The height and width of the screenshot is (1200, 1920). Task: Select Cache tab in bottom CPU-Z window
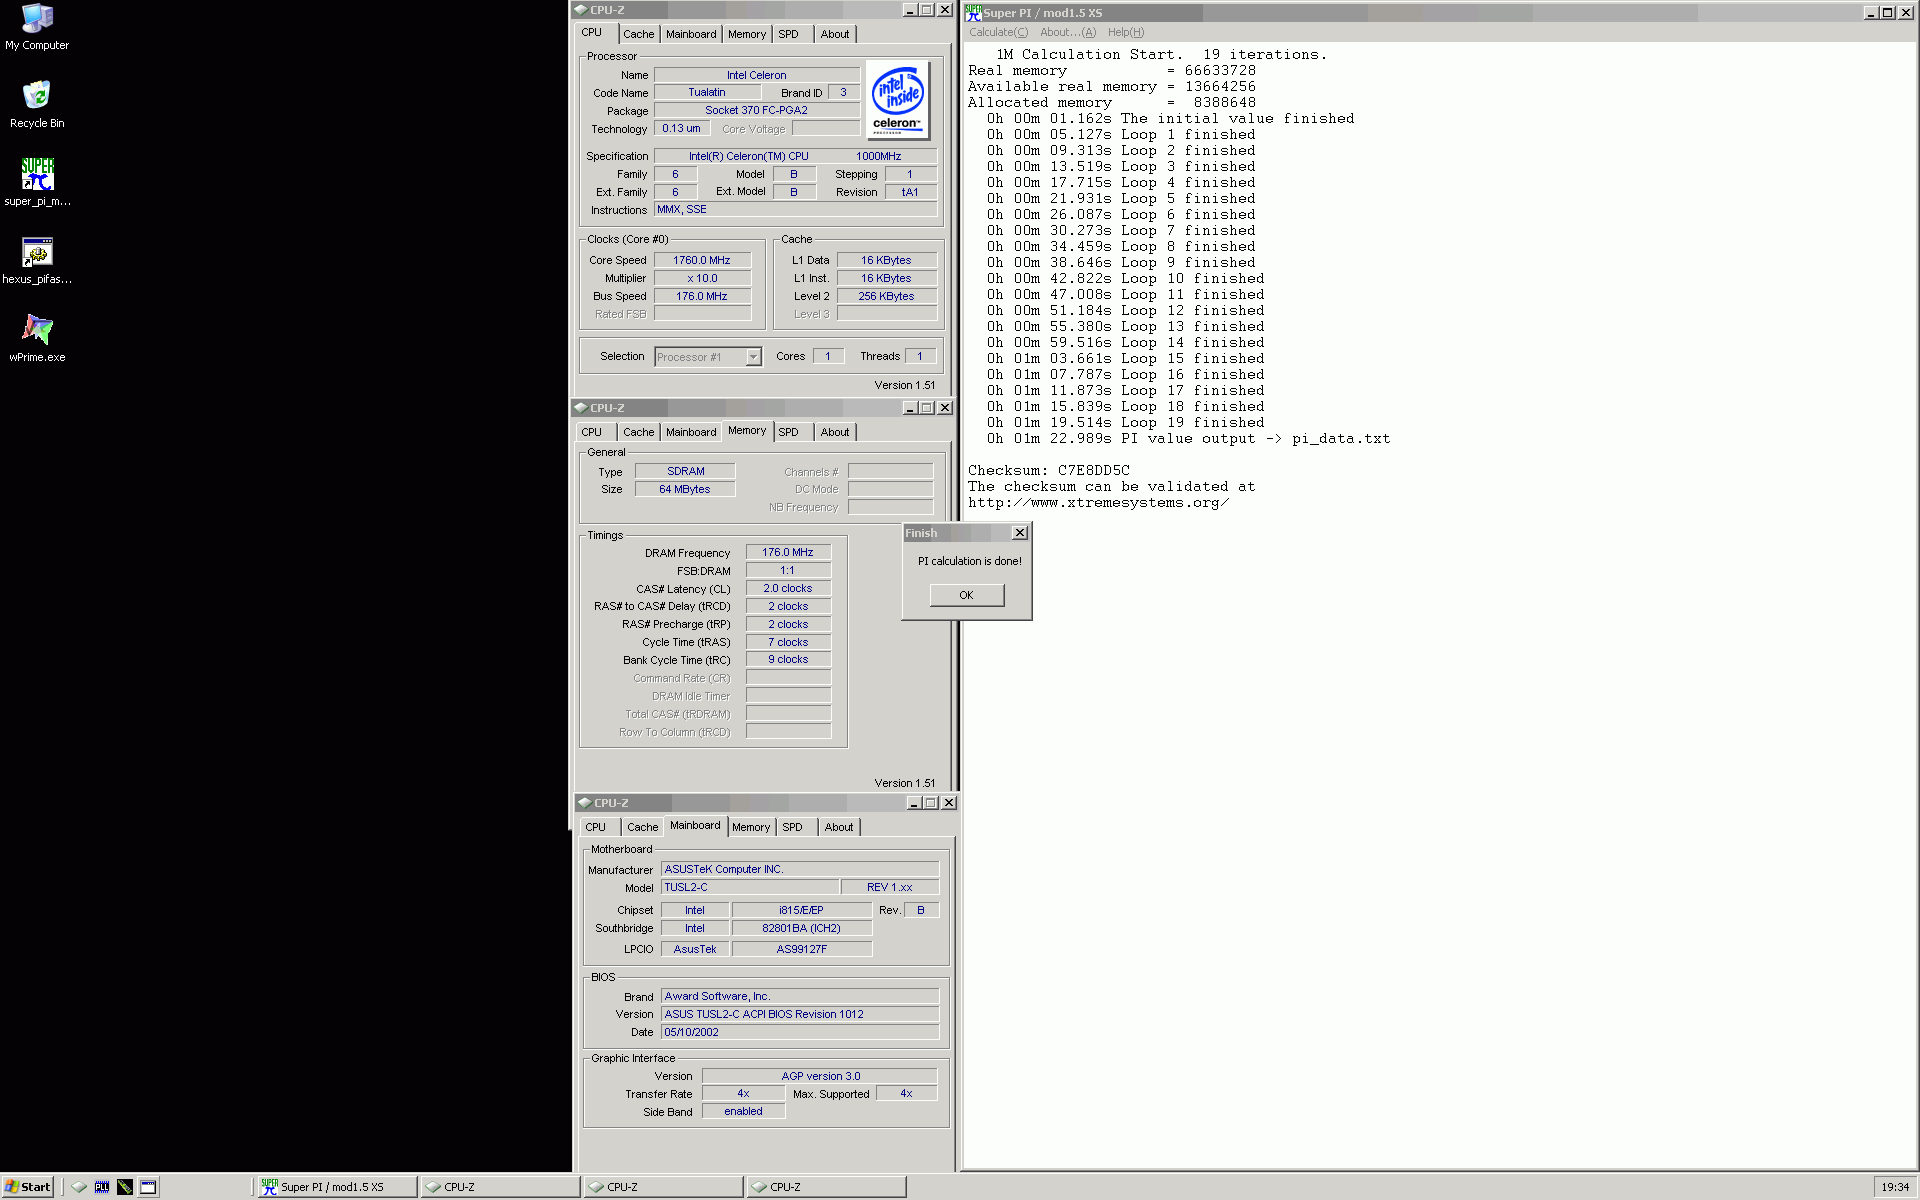(642, 827)
